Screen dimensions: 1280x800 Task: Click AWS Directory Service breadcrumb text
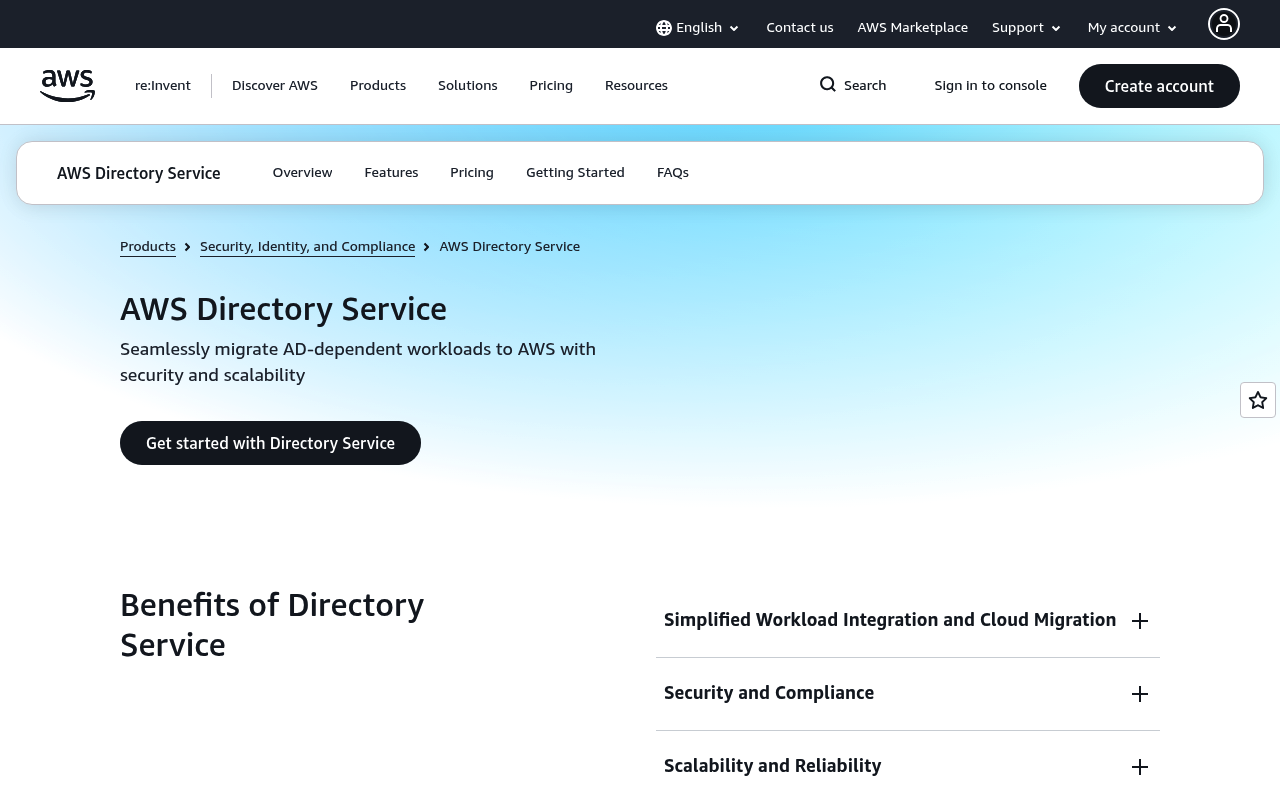click(x=510, y=247)
